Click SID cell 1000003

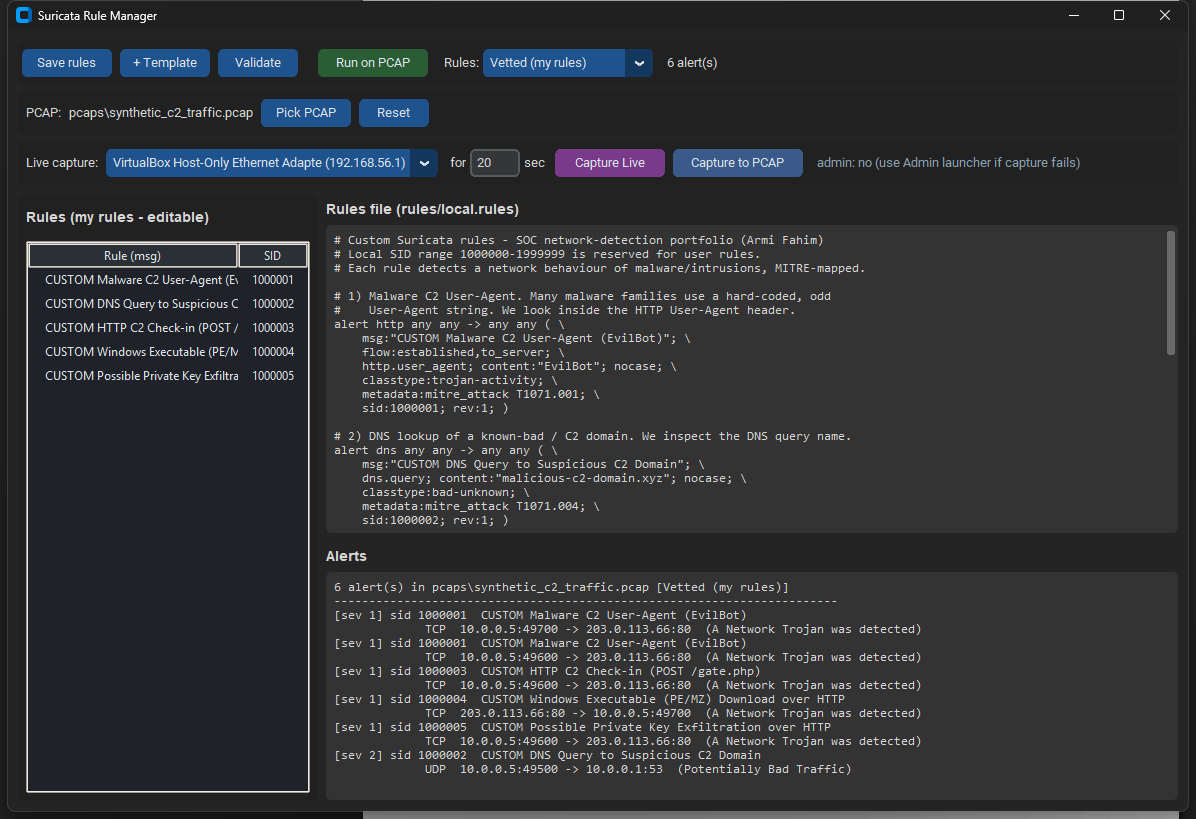click(x=273, y=328)
